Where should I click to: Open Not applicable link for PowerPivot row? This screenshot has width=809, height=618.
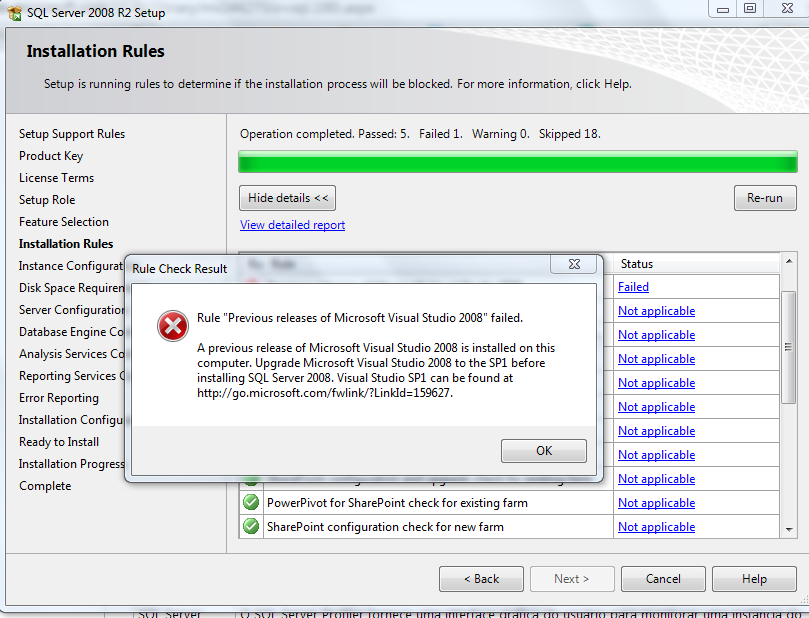pyautogui.click(x=656, y=503)
